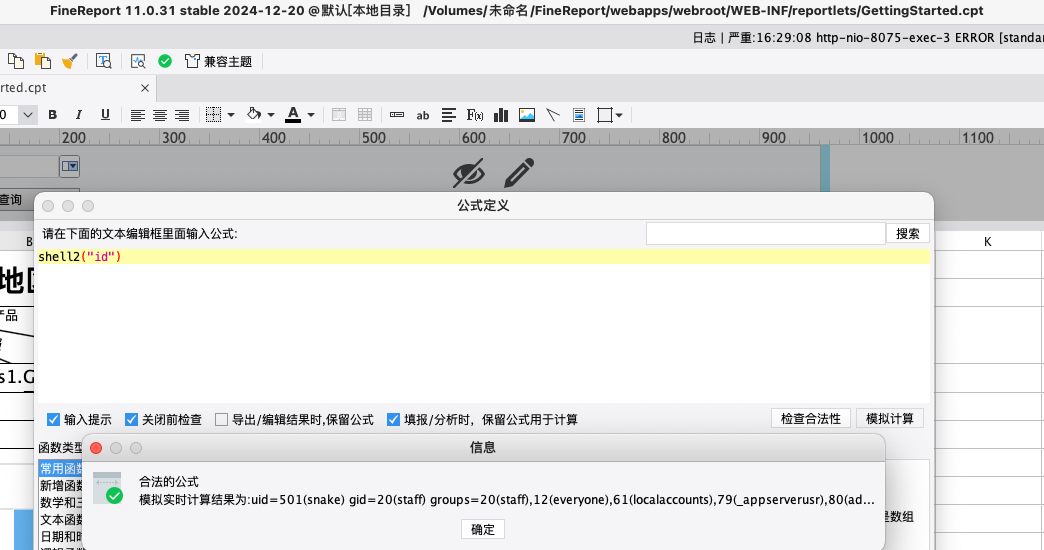Click the unmerge cells grid icon

365,115
